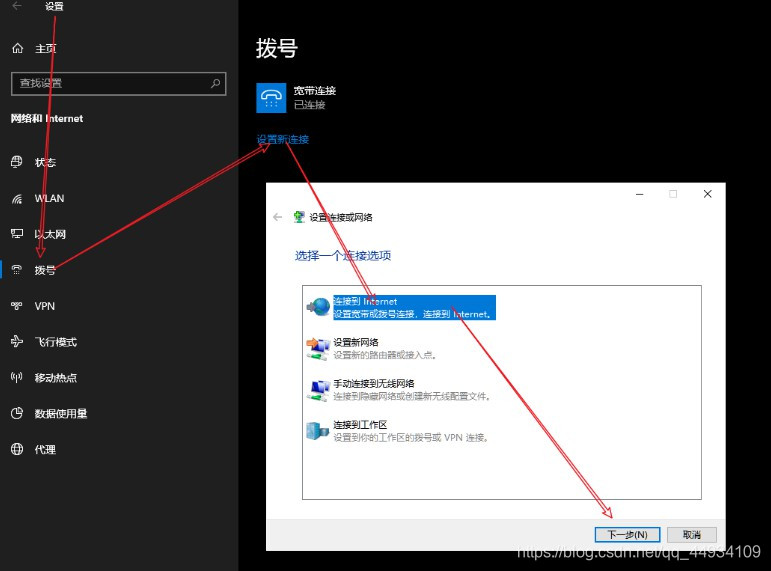Select the 拨号 sidebar entry
Image resolution: width=771 pixels, height=571 pixels.
pyautogui.click(x=45, y=270)
